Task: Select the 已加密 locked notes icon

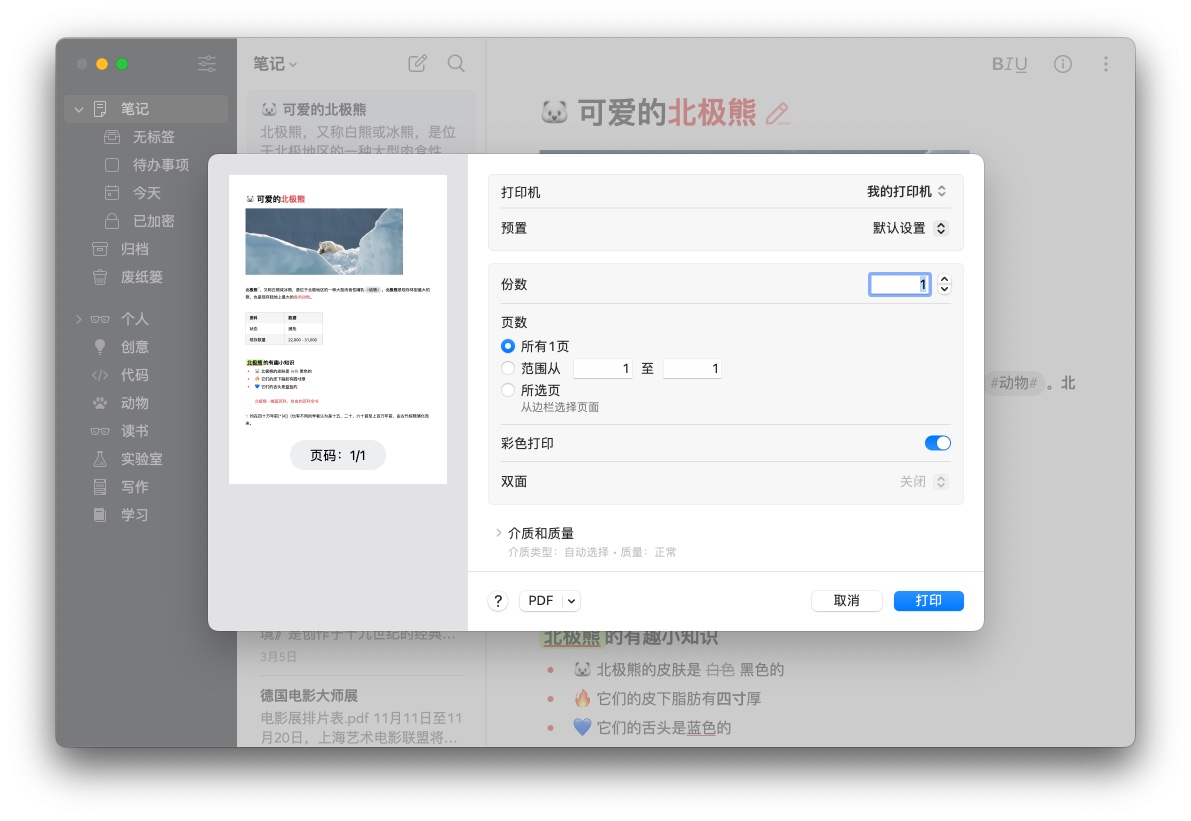Action: [x=113, y=221]
